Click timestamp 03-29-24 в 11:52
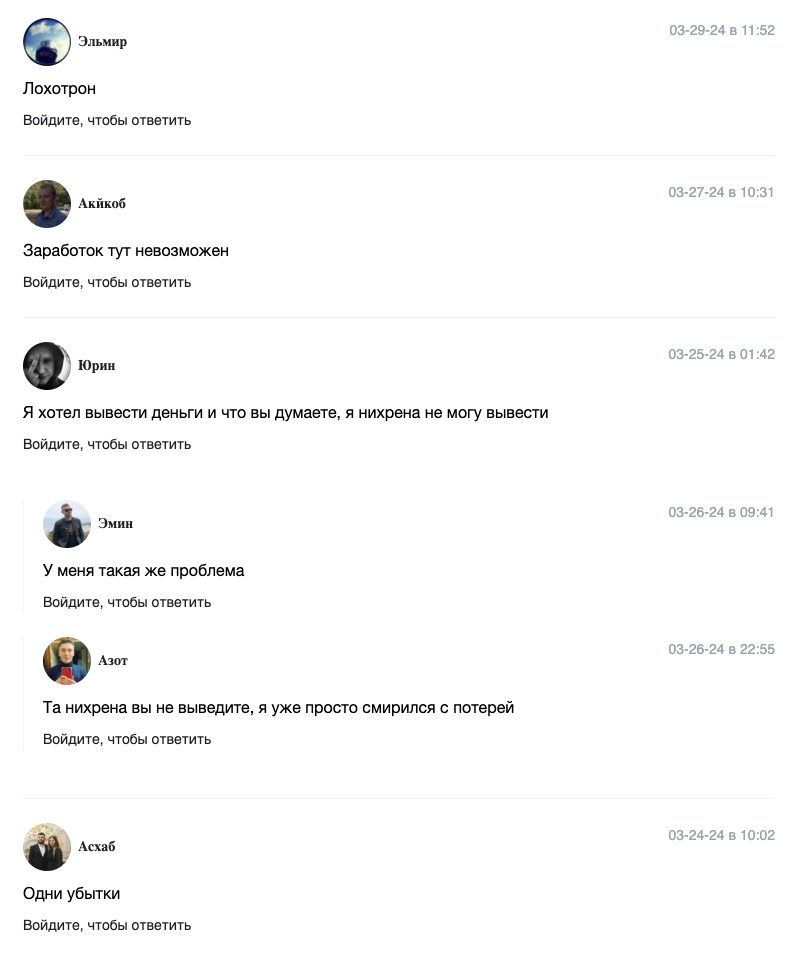The width and height of the screenshot is (808, 955). pos(722,30)
